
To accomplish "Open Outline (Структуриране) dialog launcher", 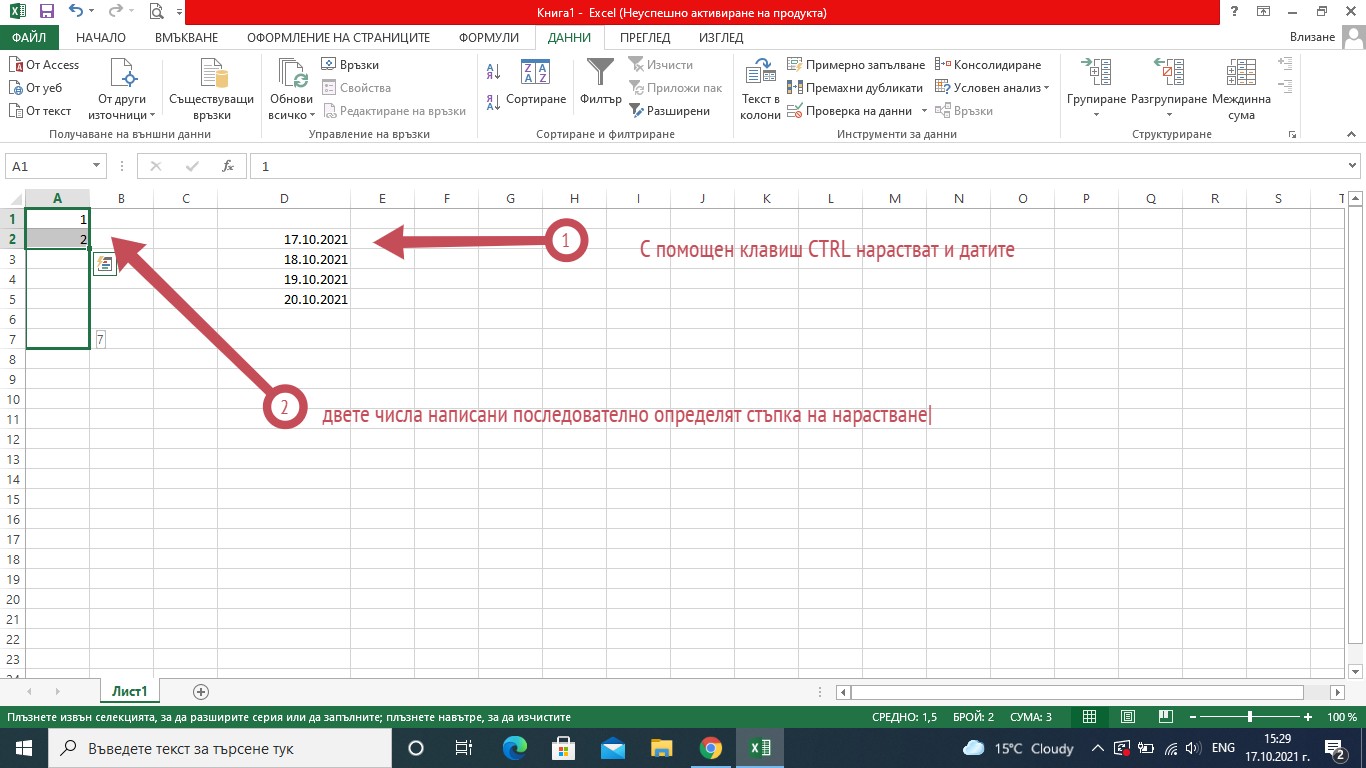I will [1293, 134].
